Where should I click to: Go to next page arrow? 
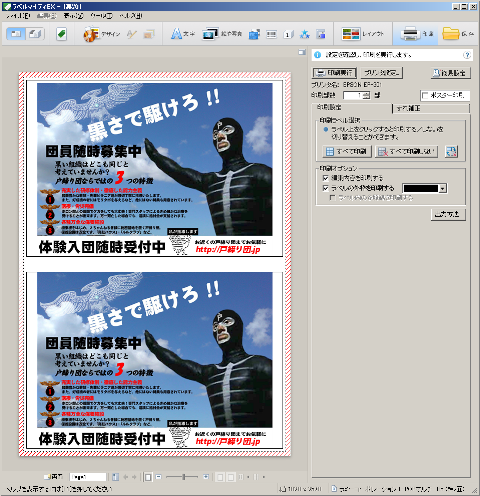(x=134, y=477)
